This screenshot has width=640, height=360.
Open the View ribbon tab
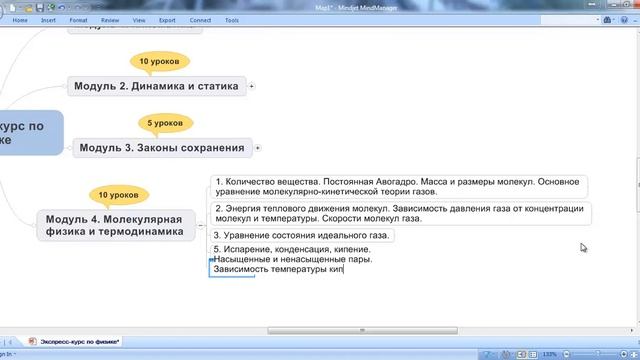[139, 20]
